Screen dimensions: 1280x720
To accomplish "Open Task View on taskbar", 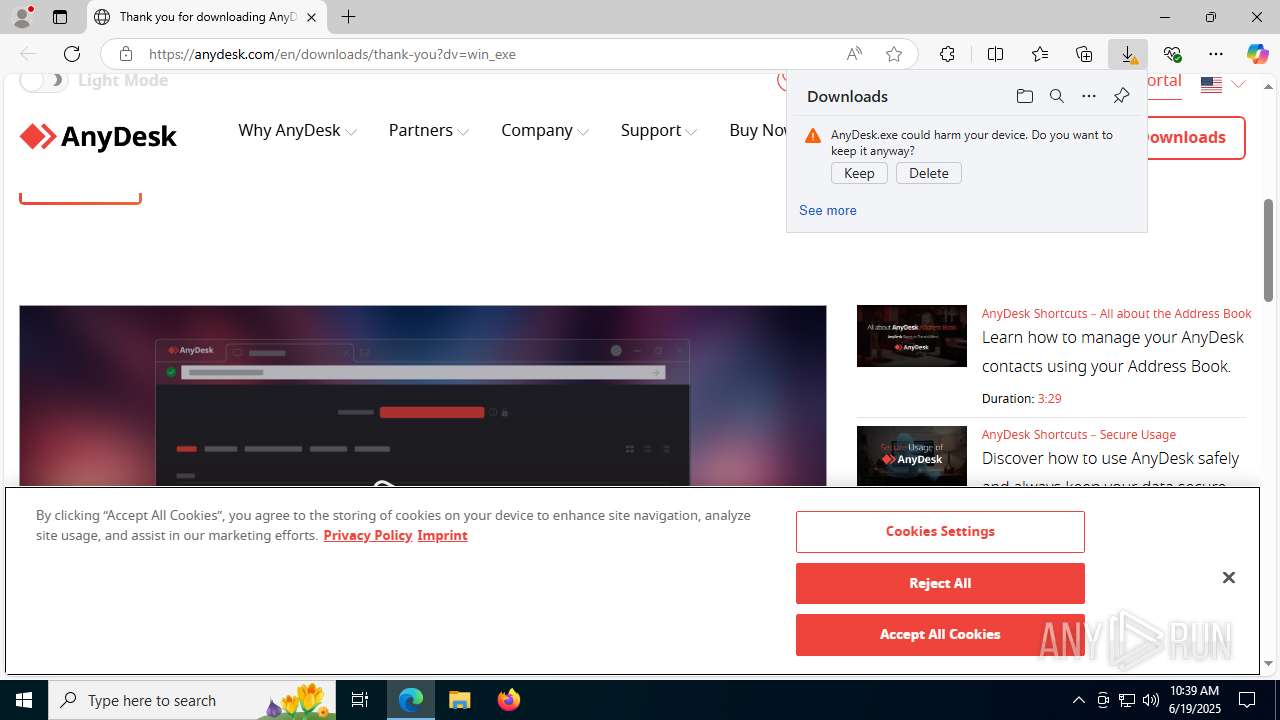I will [x=360, y=700].
